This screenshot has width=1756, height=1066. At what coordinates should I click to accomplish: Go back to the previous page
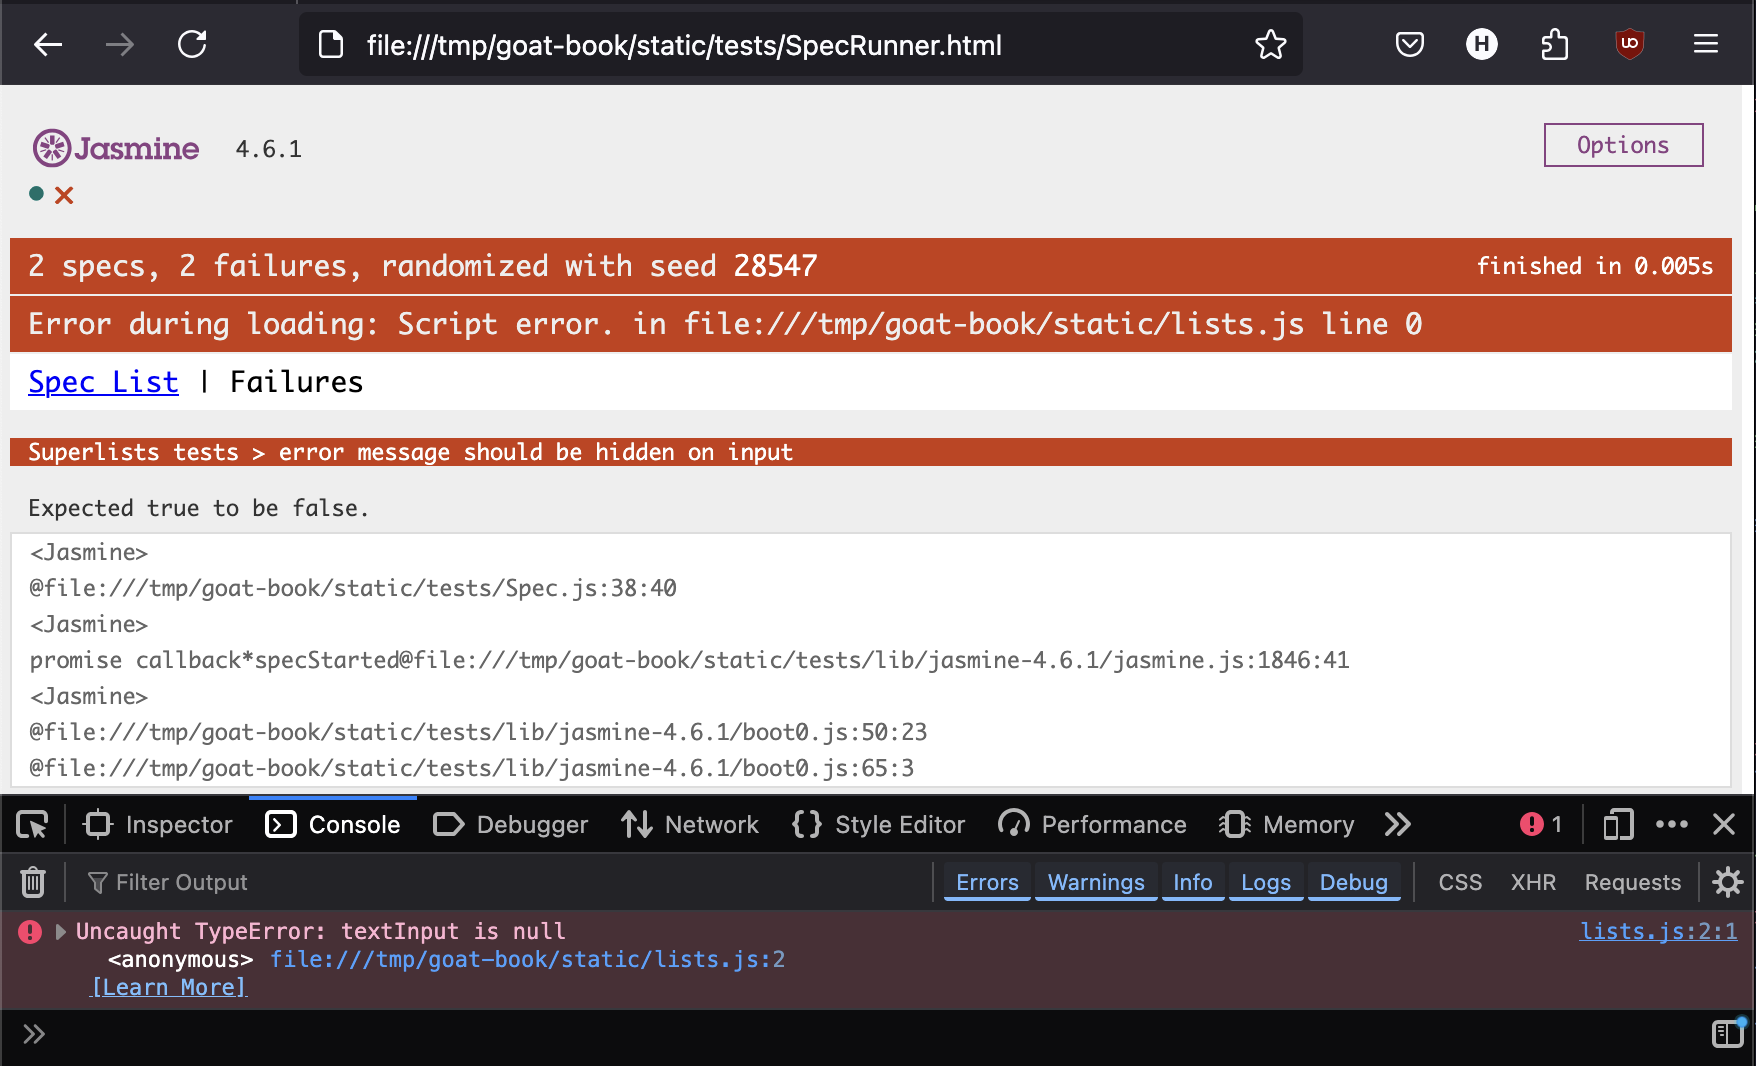tap(48, 45)
